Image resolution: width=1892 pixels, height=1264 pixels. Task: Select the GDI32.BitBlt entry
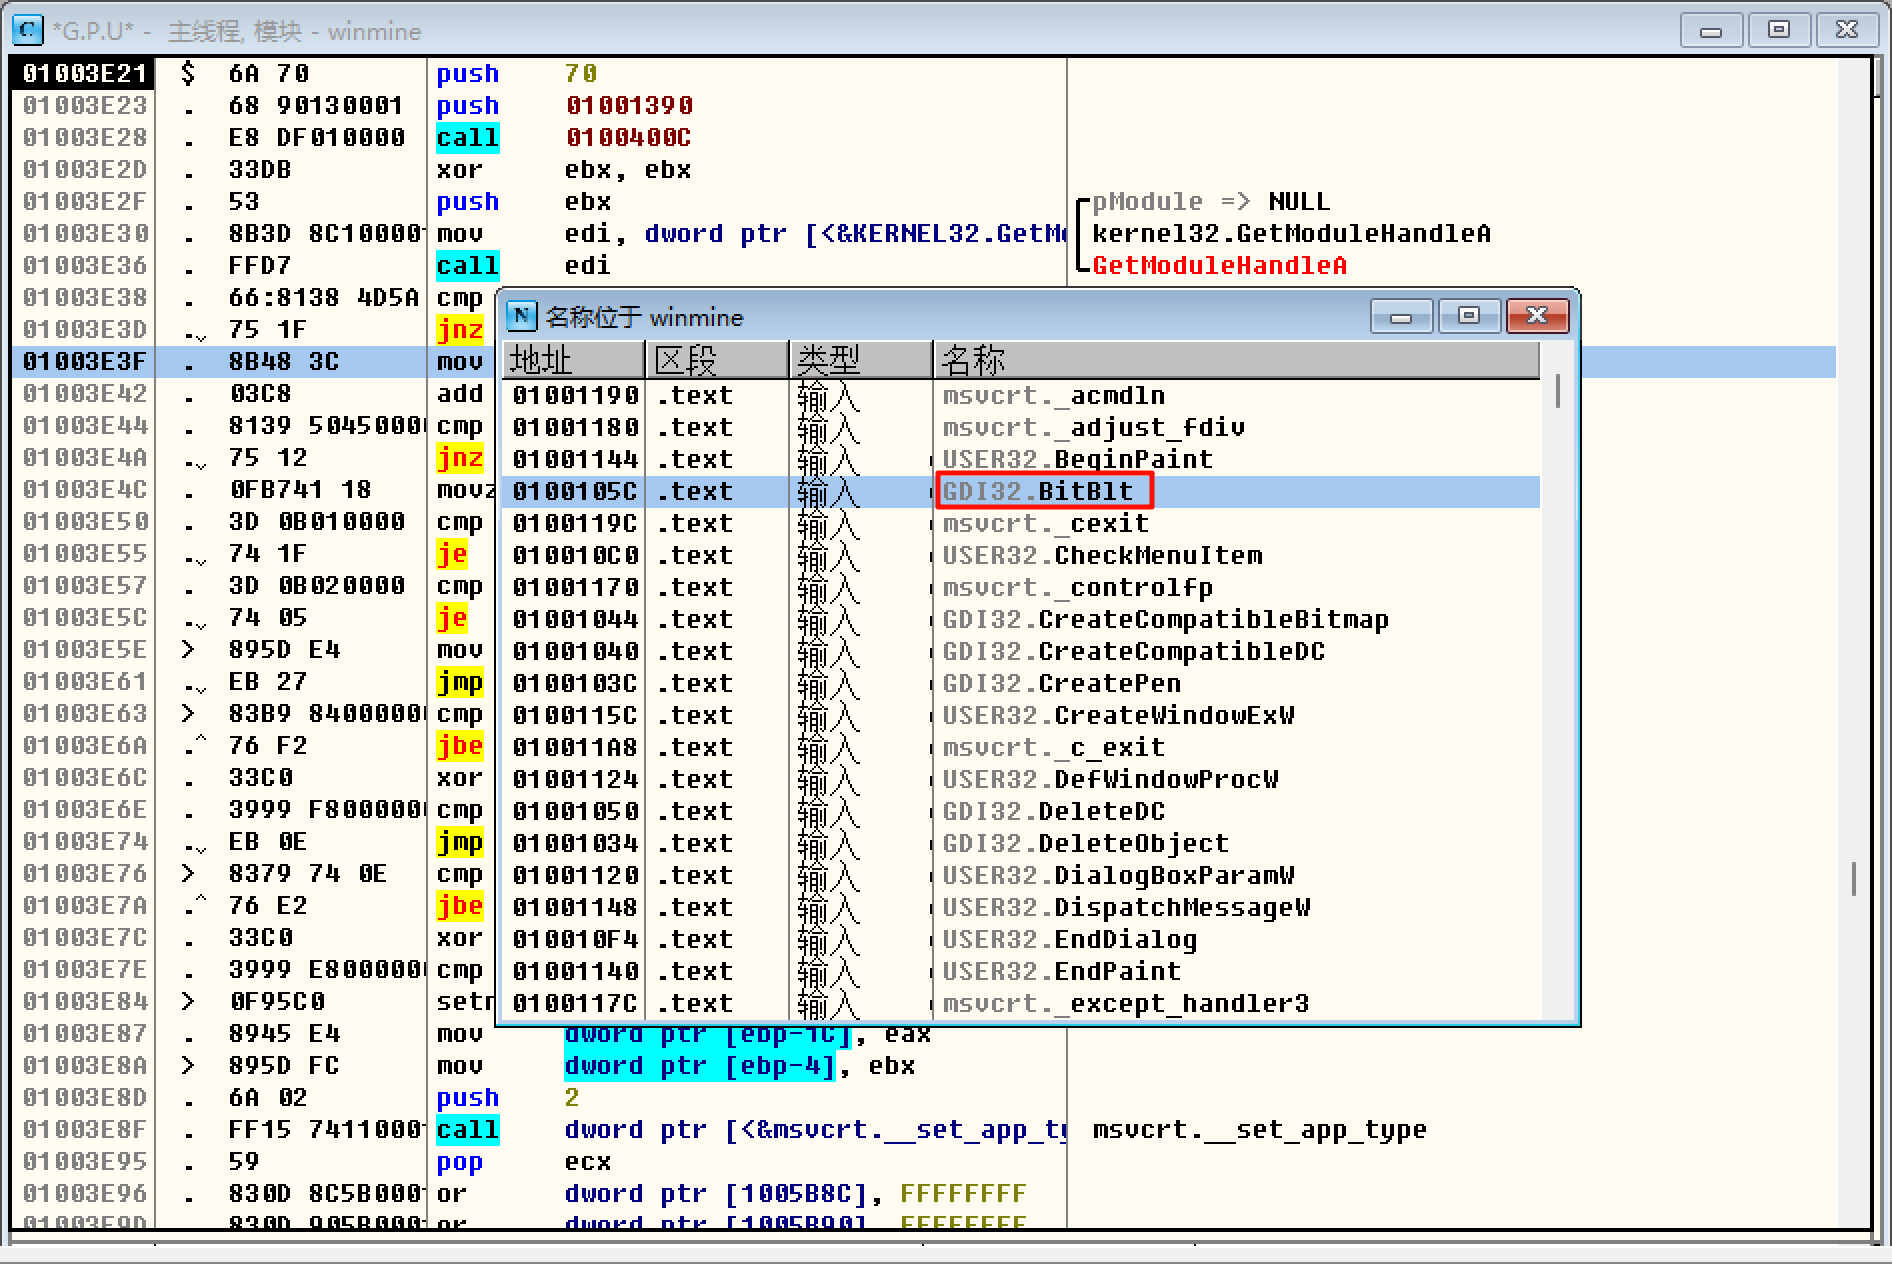(x=1038, y=491)
